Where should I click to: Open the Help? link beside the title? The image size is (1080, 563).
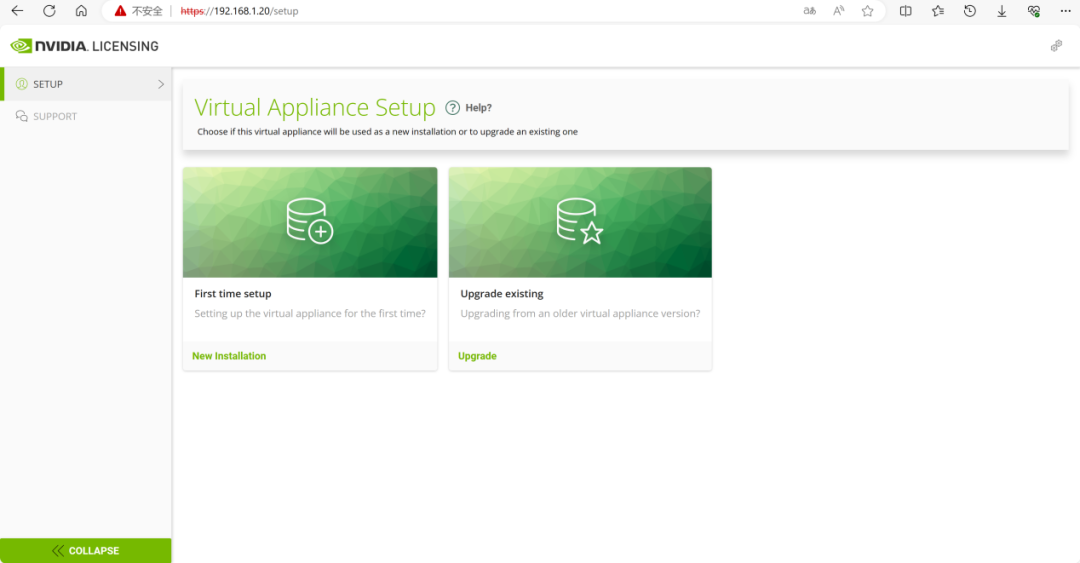click(x=479, y=108)
